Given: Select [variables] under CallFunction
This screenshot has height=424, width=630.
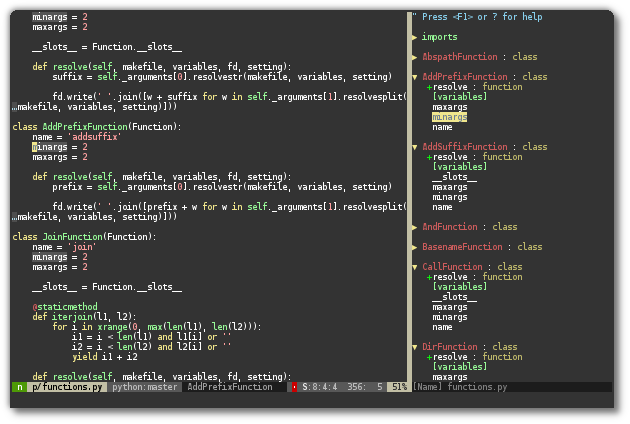Looking at the screenshot, I should (460, 287).
